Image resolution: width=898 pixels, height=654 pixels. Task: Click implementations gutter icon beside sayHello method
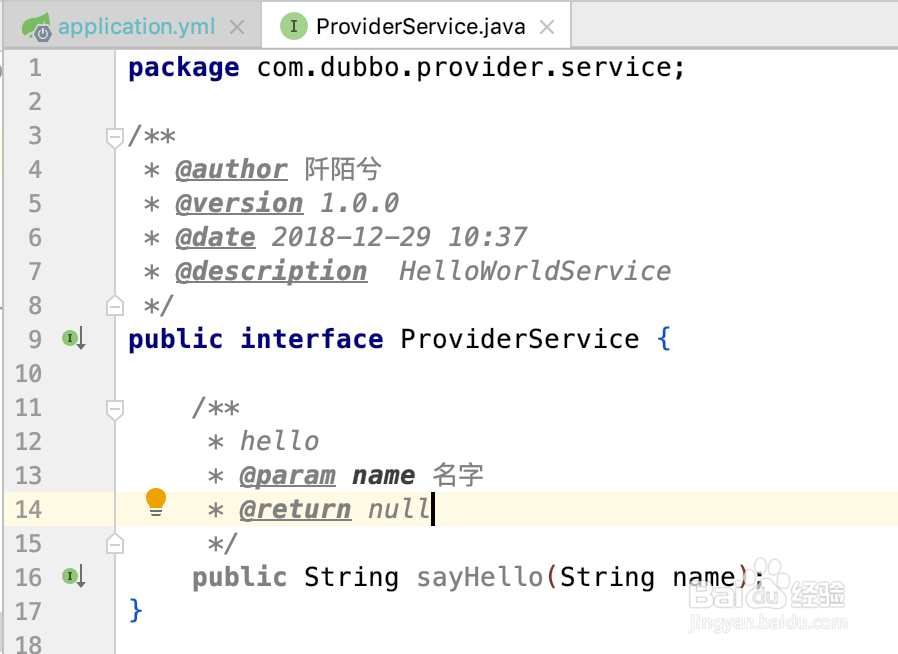(x=74, y=577)
